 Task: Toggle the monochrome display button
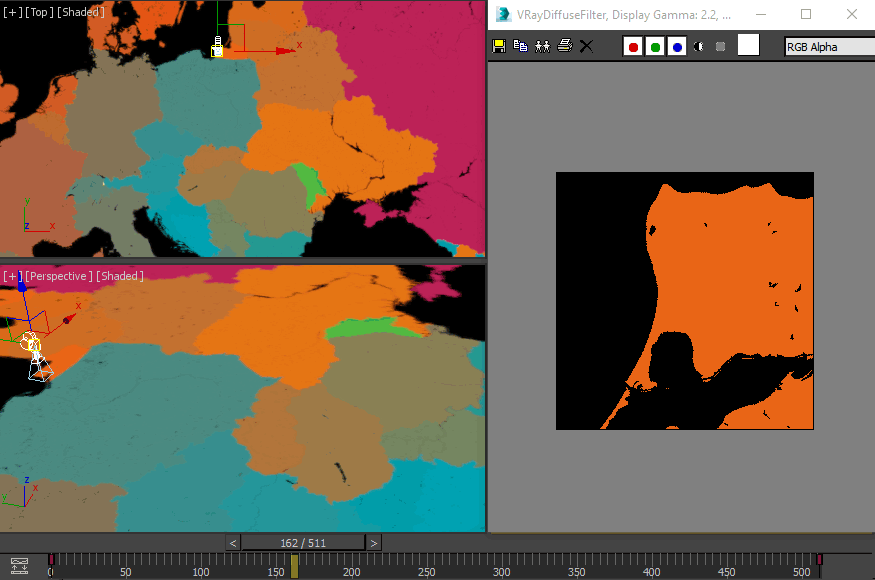coord(720,46)
